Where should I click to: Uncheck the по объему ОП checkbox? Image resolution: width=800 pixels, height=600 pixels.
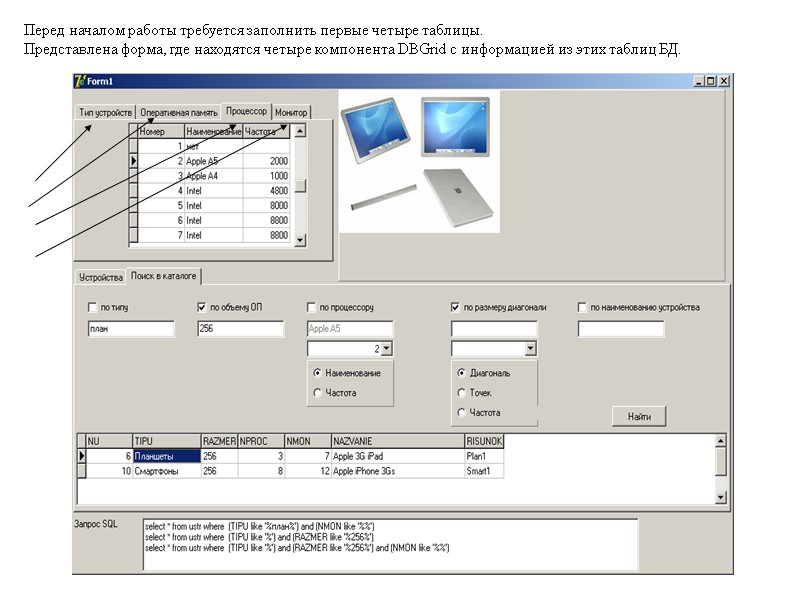pos(202,307)
